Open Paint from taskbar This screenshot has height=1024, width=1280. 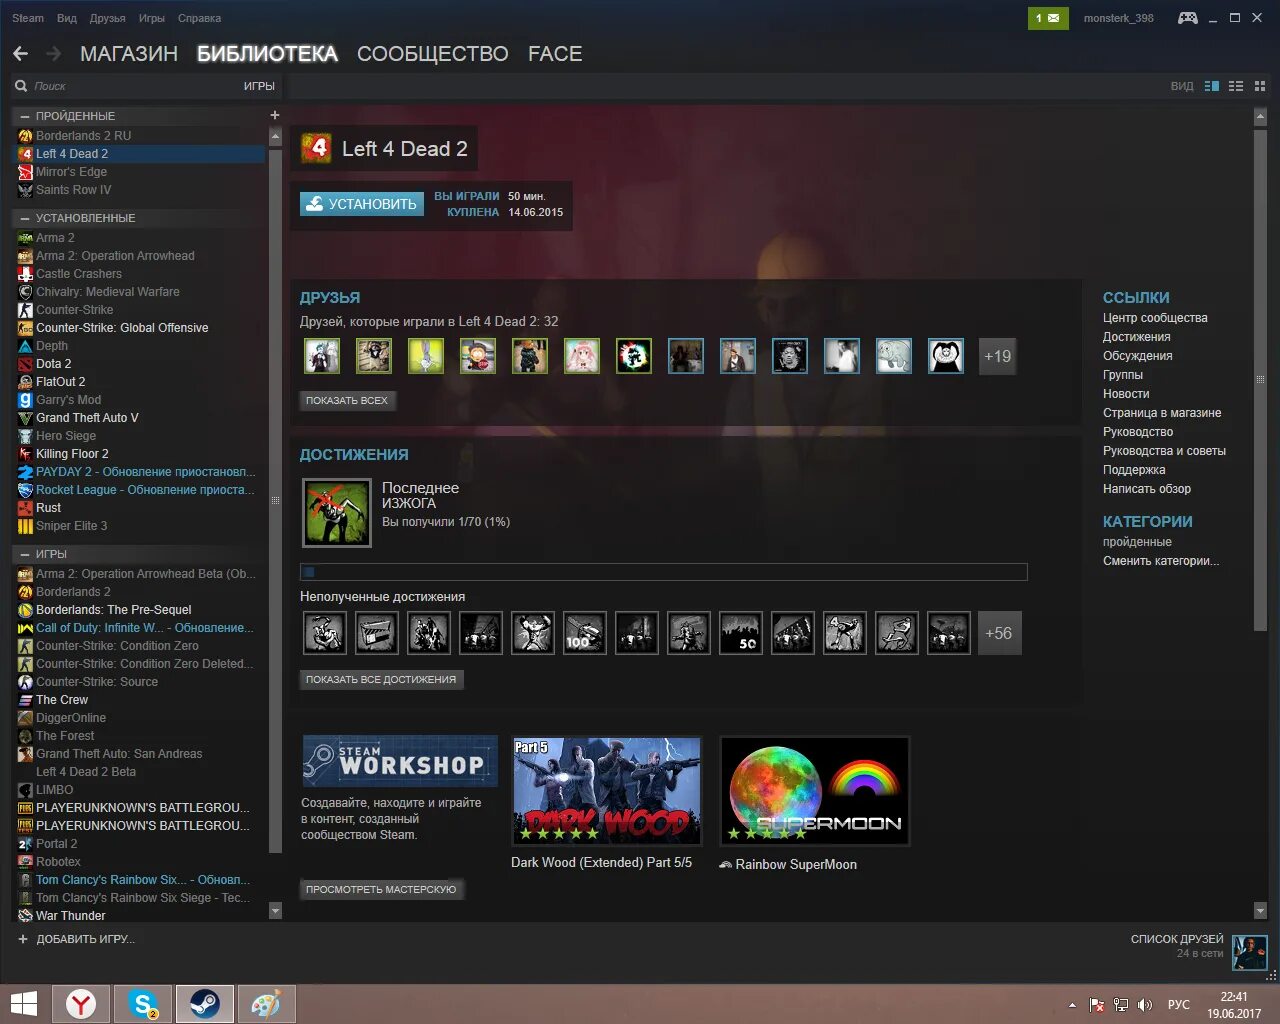click(x=265, y=1004)
